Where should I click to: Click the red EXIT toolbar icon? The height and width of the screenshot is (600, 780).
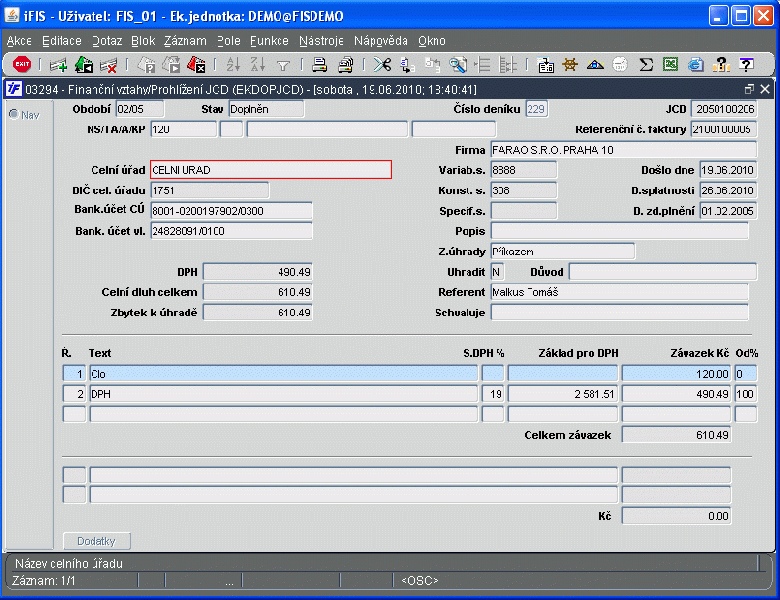[22, 64]
